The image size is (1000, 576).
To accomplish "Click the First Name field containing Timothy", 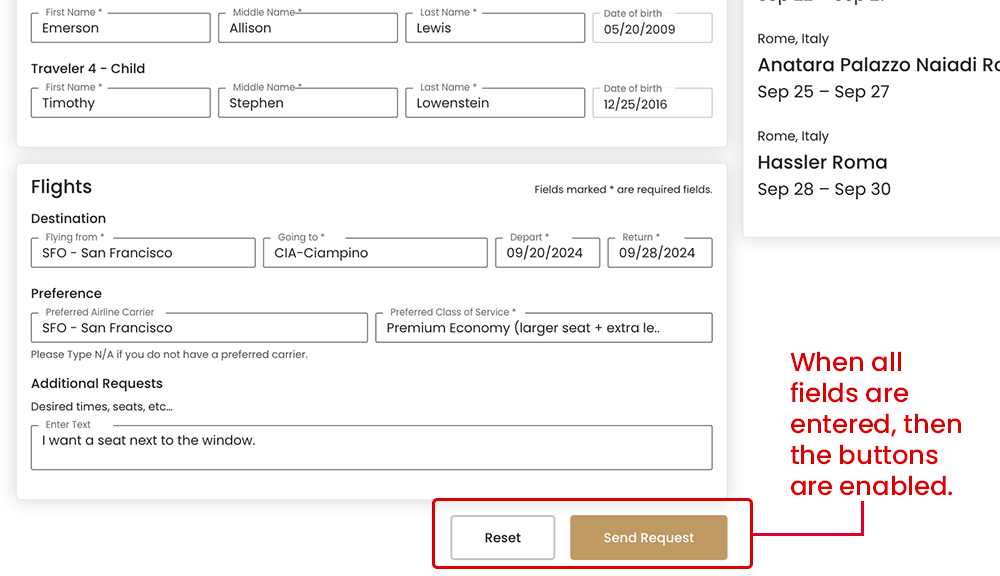I will pos(120,103).
